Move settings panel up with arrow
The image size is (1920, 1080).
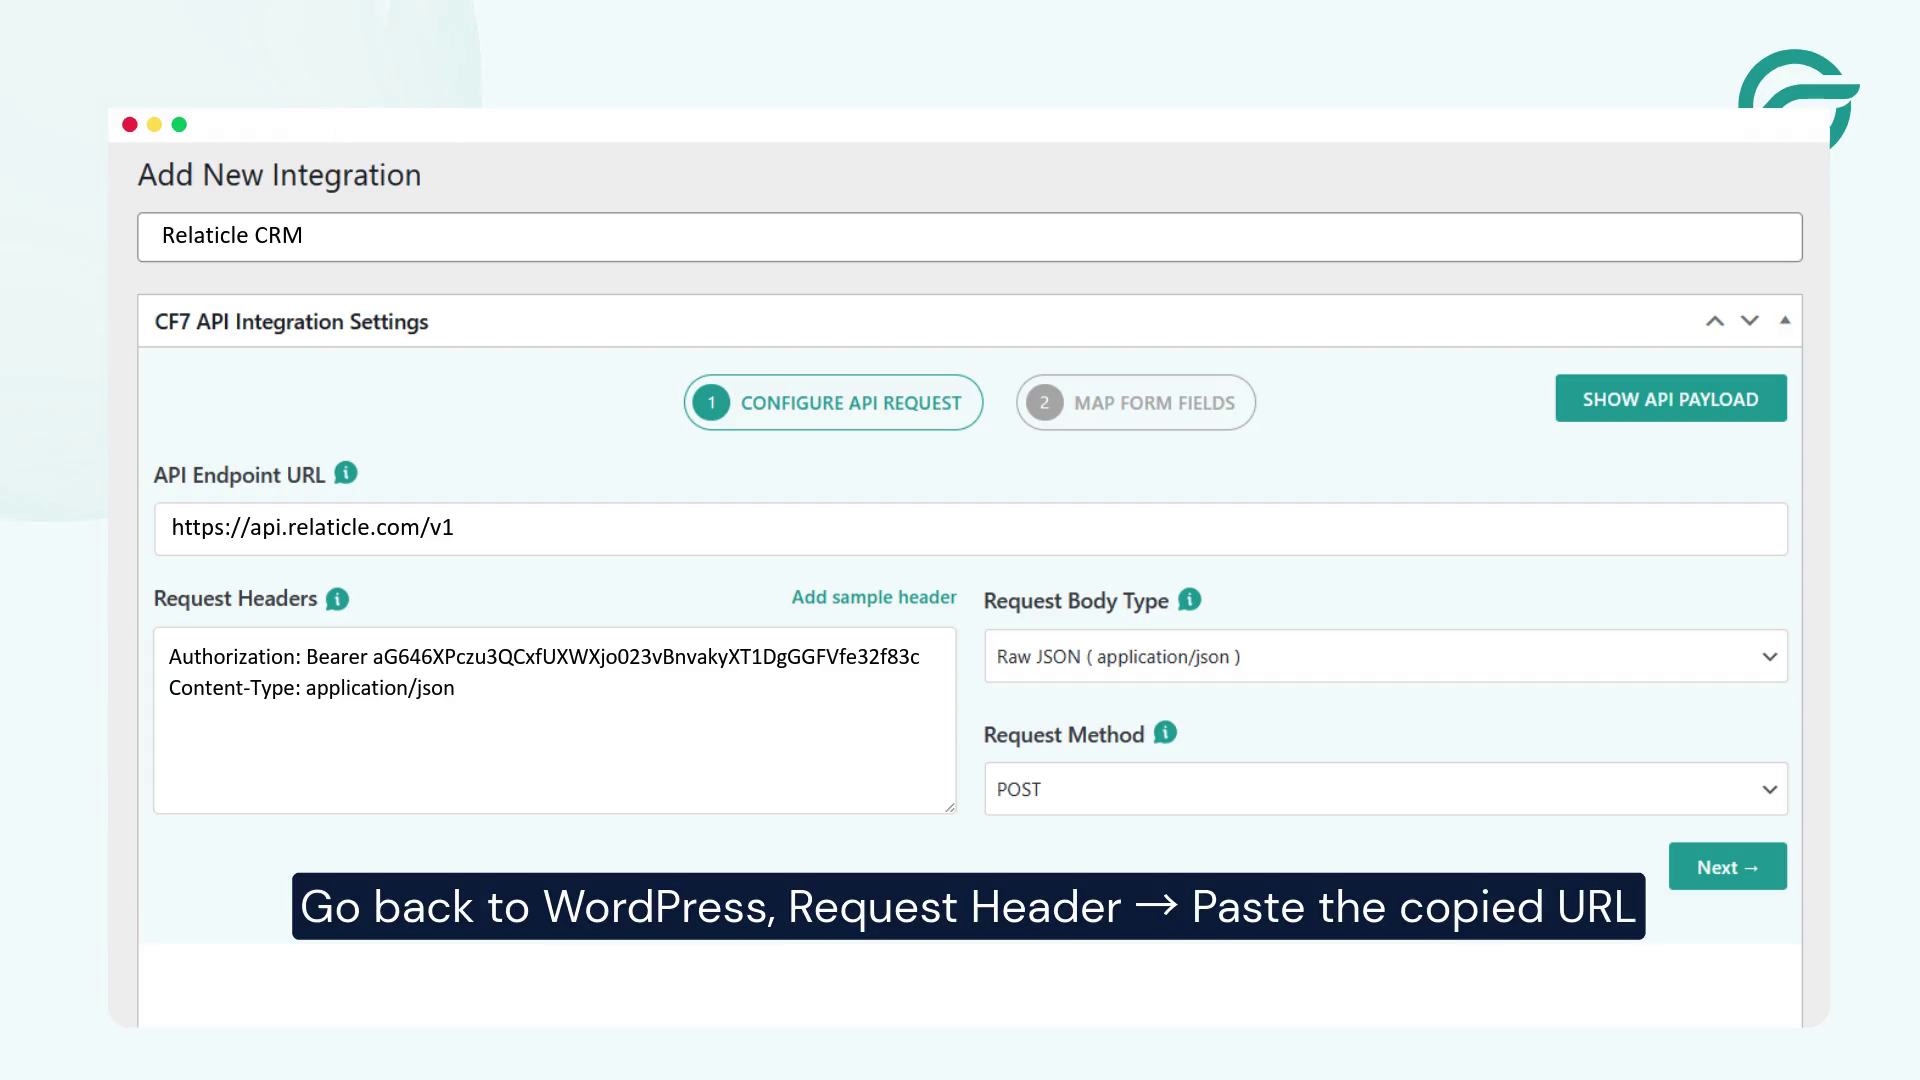coord(1715,321)
